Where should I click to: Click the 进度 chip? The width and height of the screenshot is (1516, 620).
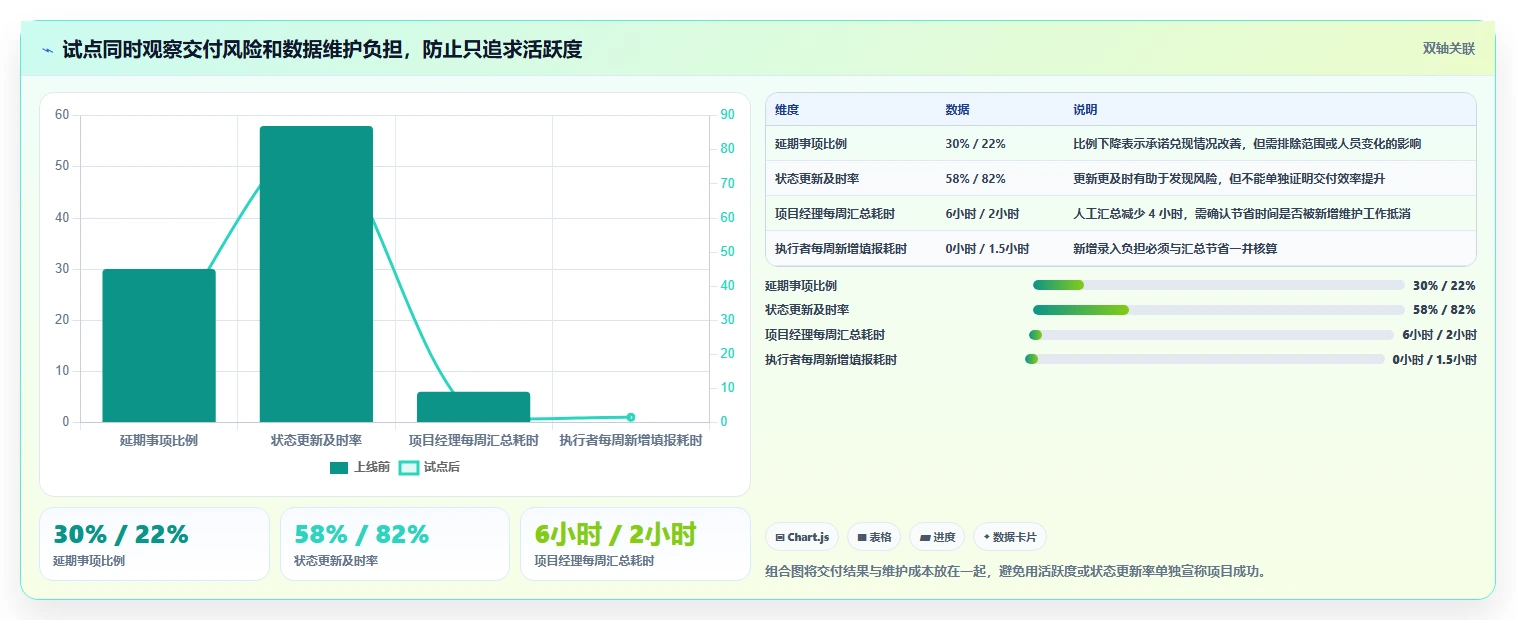click(937, 537)
